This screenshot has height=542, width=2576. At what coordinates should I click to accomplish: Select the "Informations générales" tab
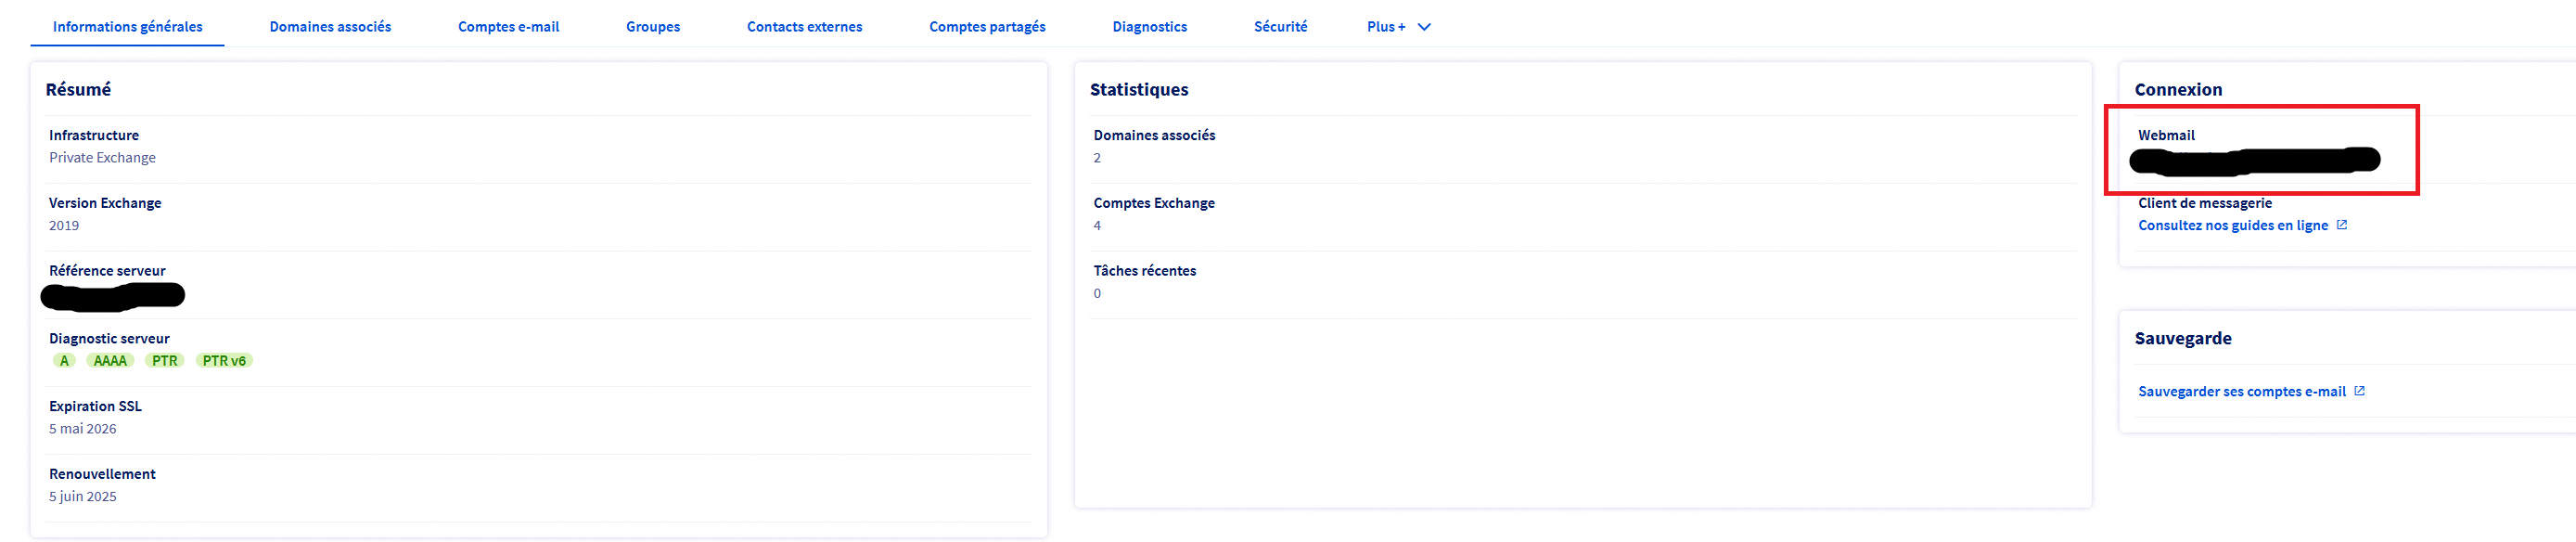tap(127, 27)
